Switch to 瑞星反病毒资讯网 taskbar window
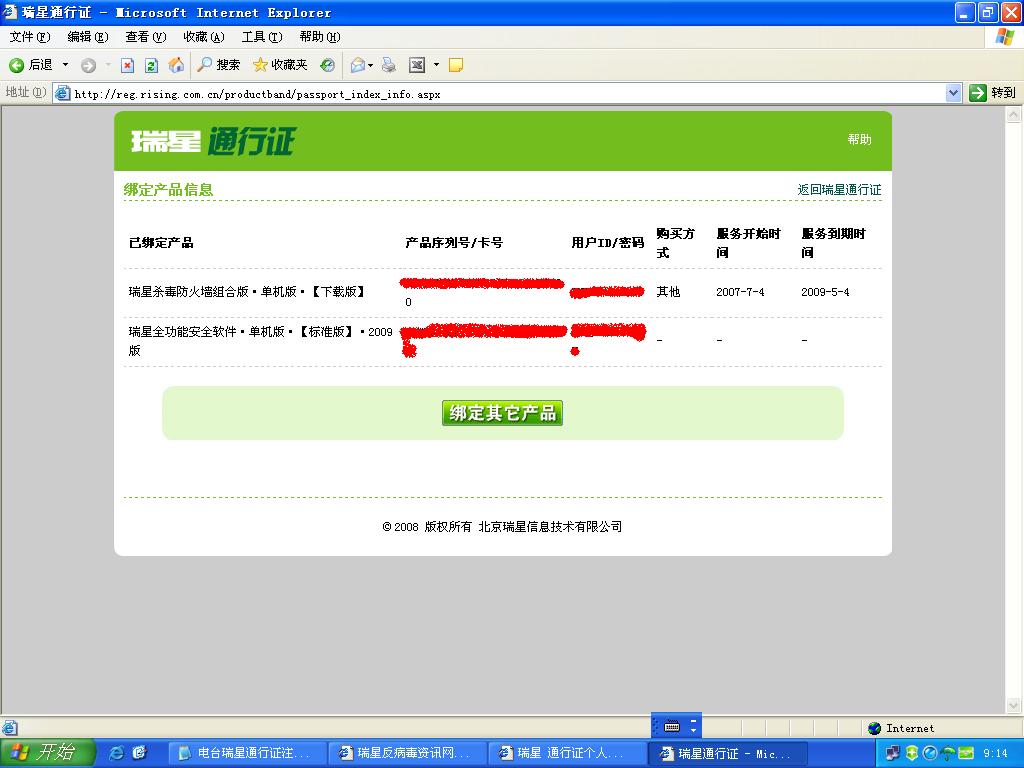Image resolution: width=1024 pixels, height=768 pixels. pyautogui.click(x=407, y=753)
